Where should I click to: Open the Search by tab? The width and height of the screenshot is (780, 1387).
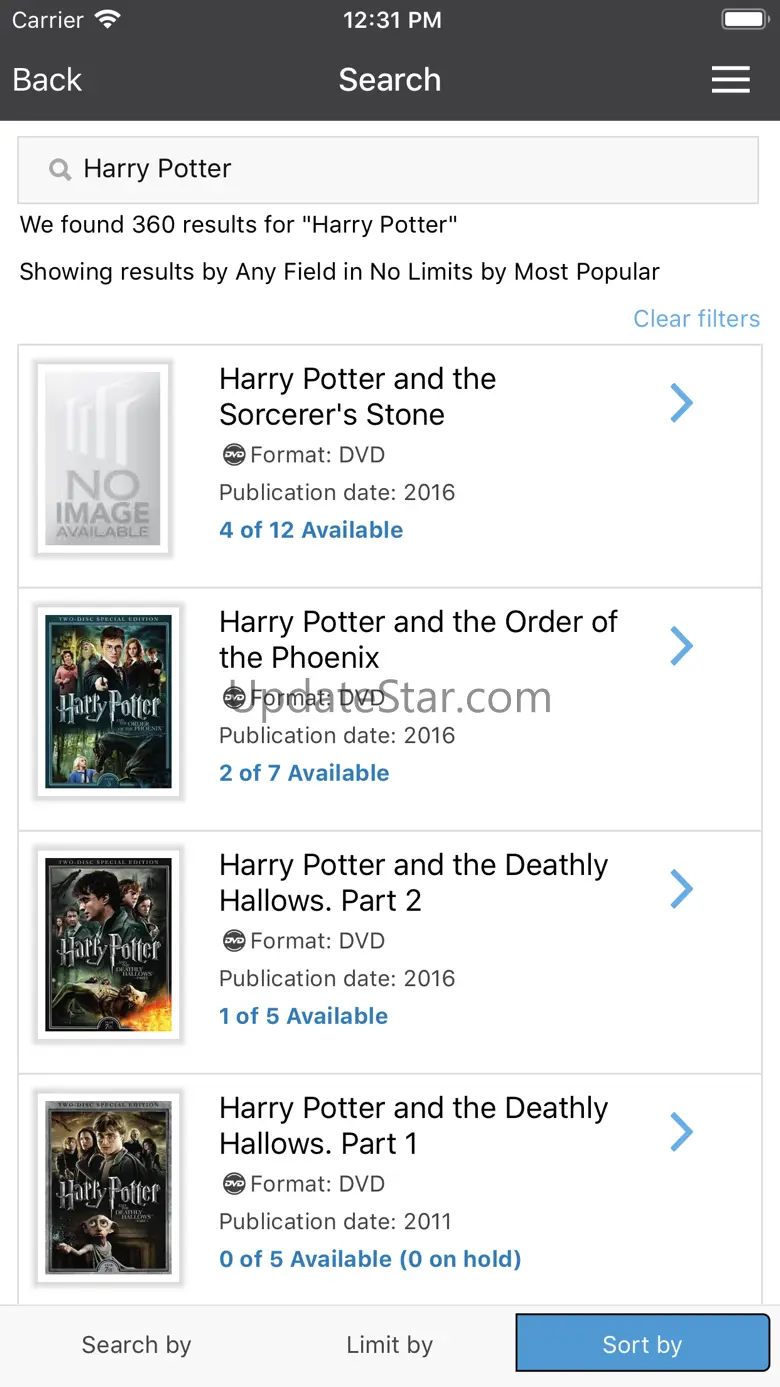136,1345
